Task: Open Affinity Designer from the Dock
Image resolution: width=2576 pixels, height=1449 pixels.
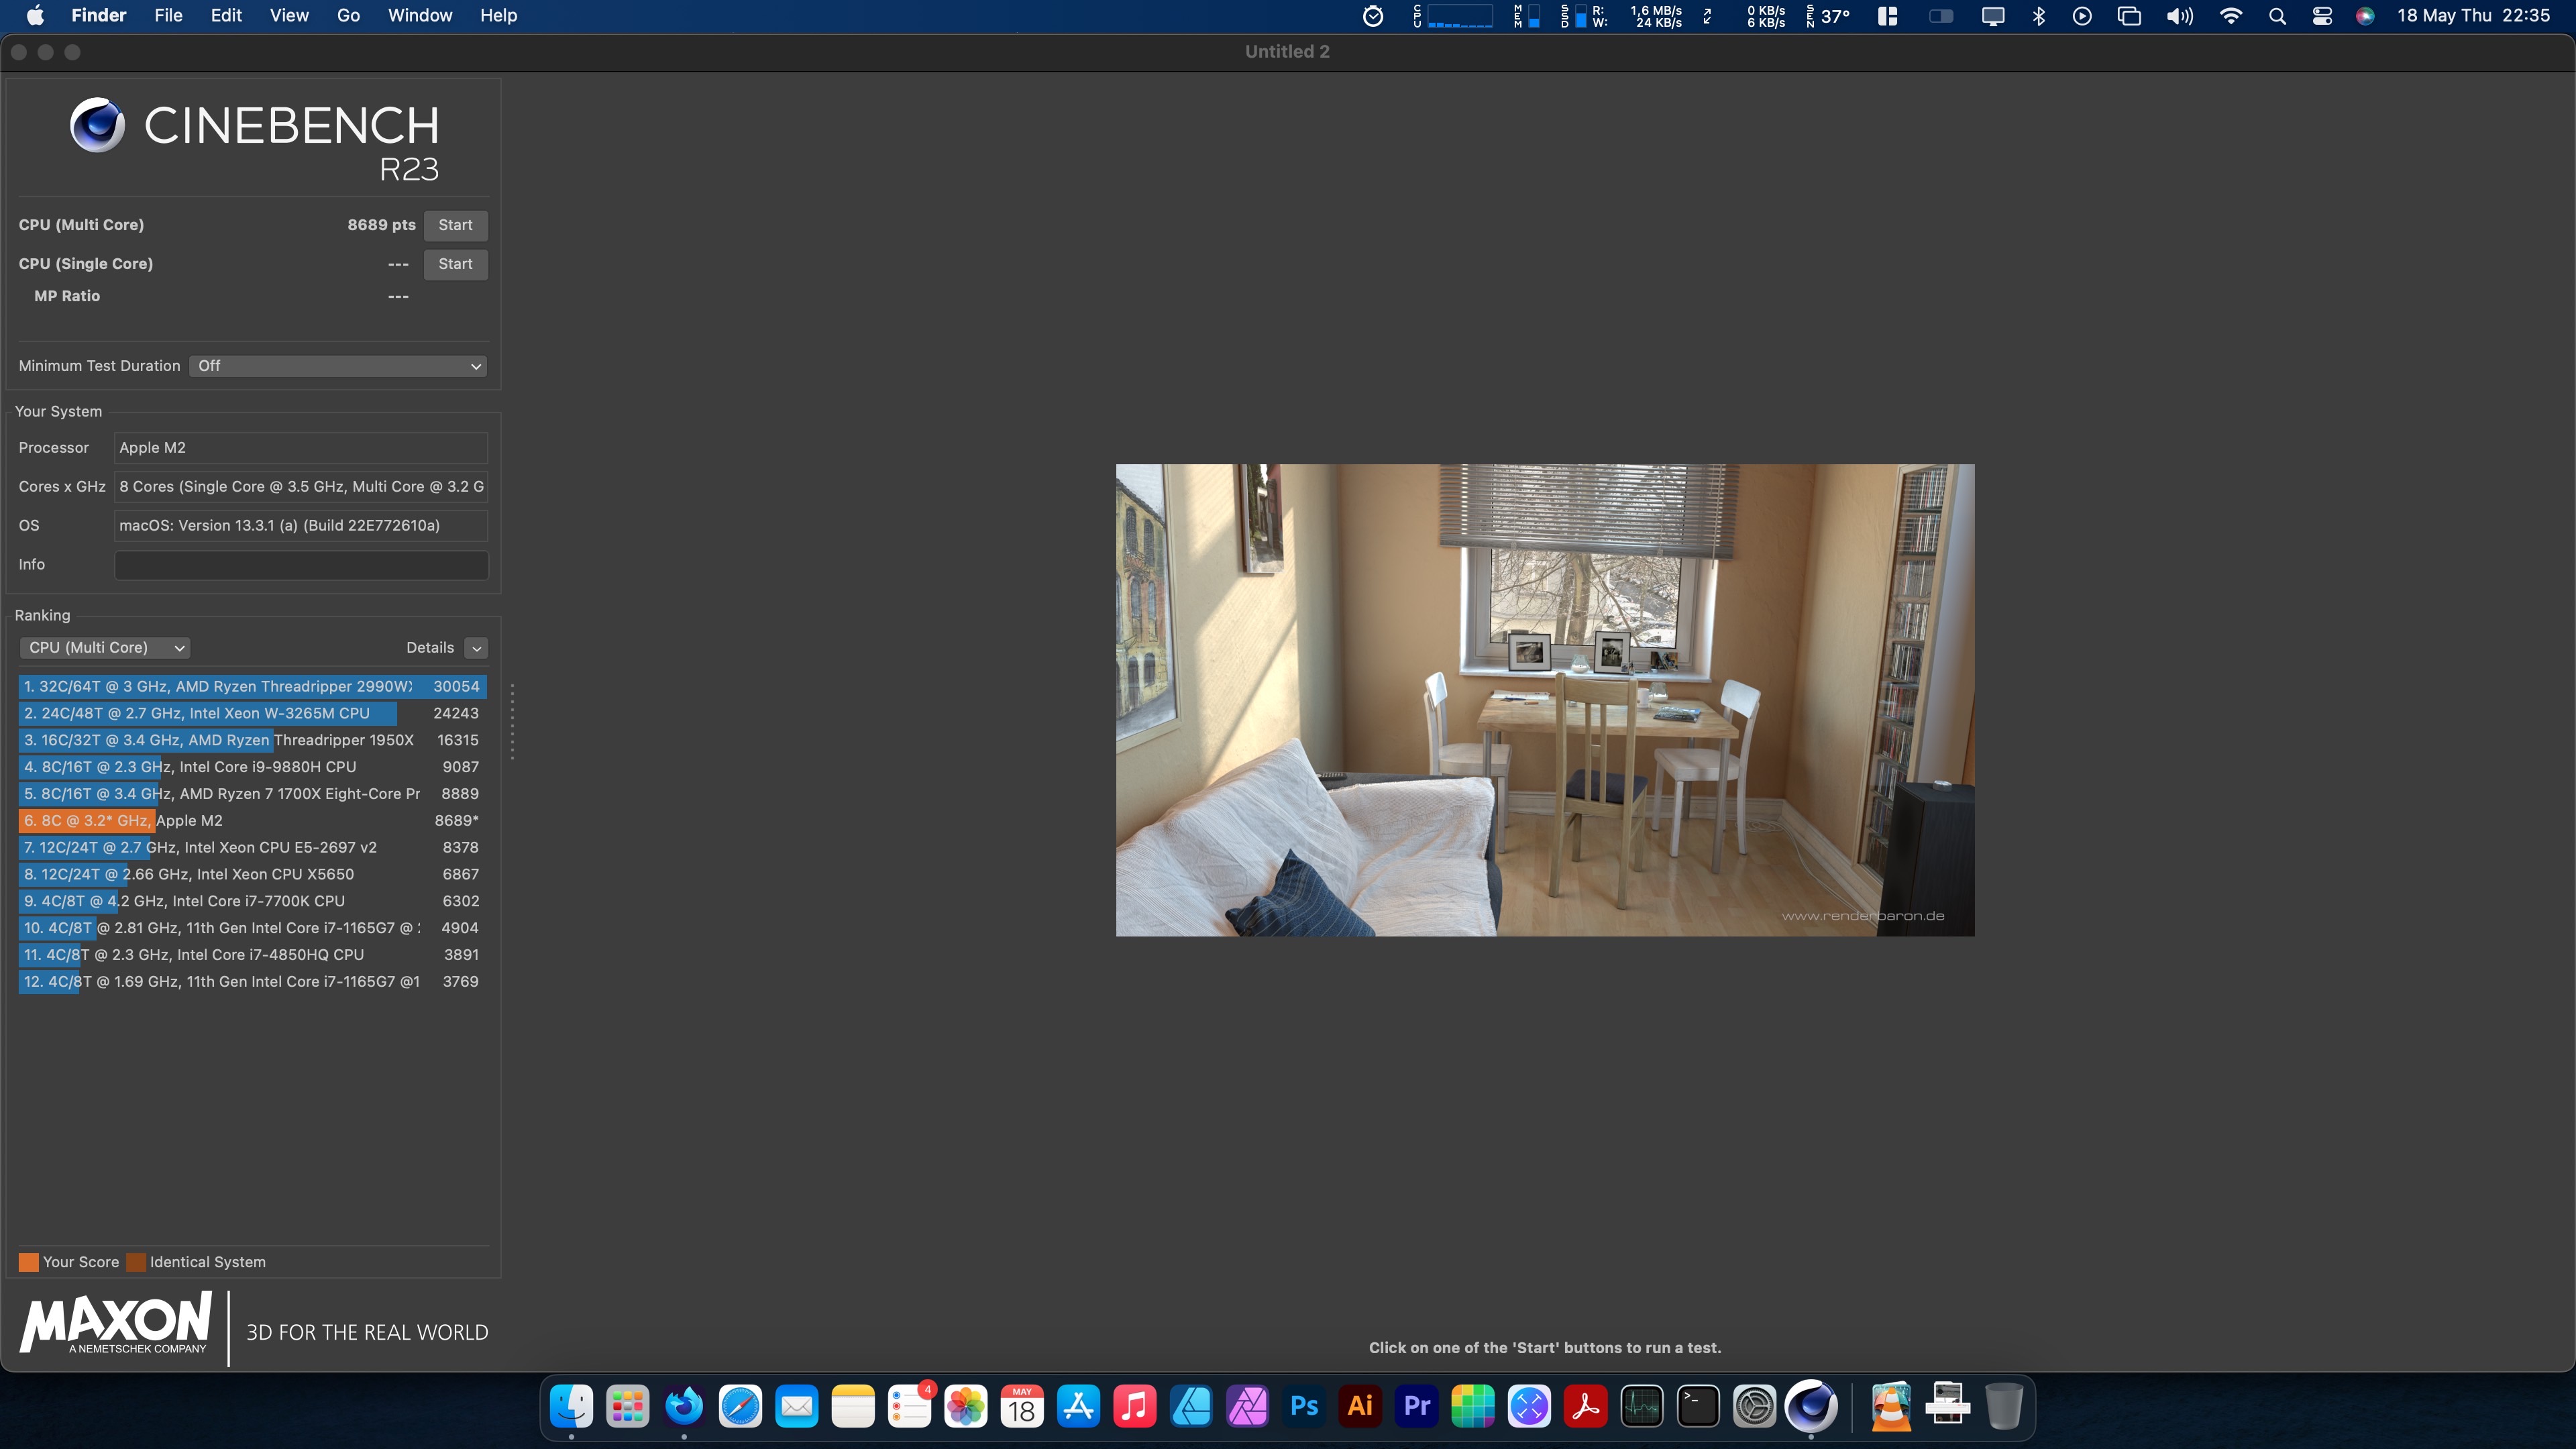Action: 1191,1407
